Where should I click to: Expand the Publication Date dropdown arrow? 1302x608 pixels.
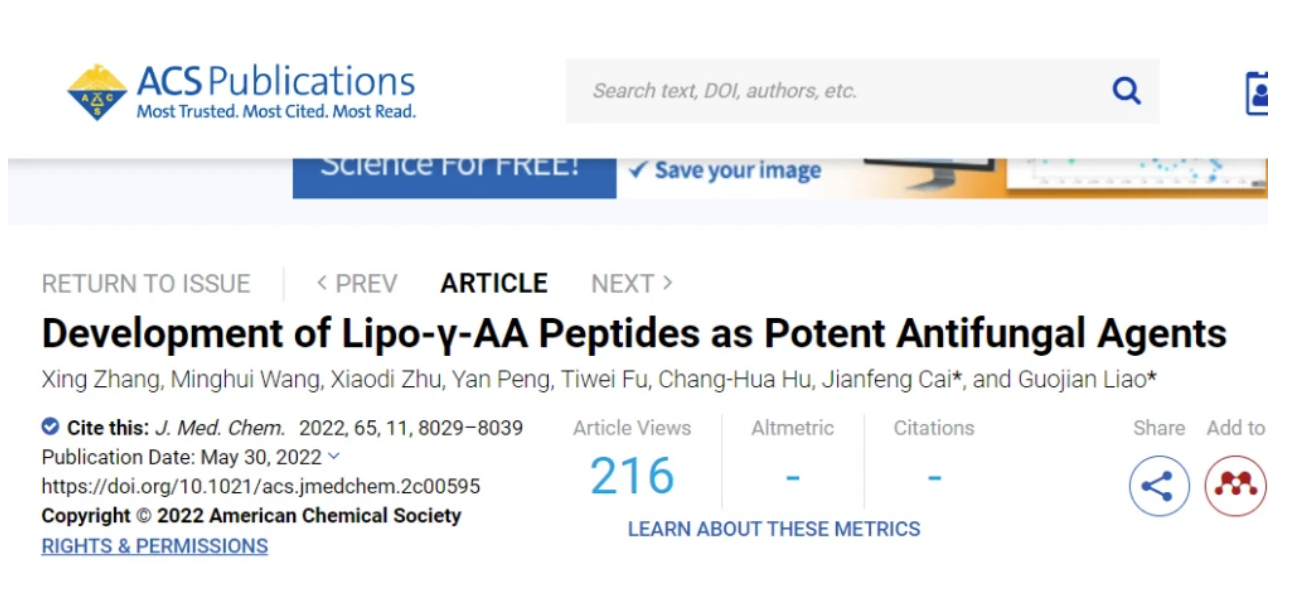(334, 457)
